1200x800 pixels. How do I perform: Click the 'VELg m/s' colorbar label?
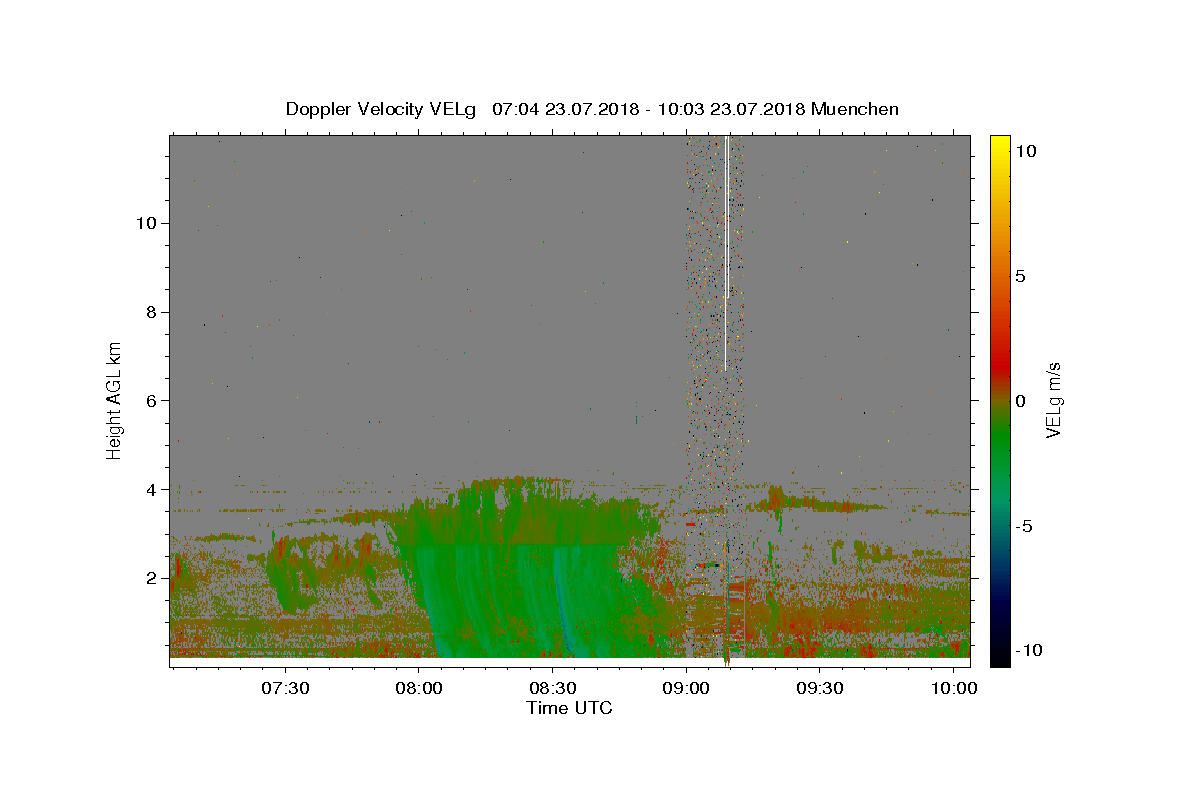[x=1053, y=400]
